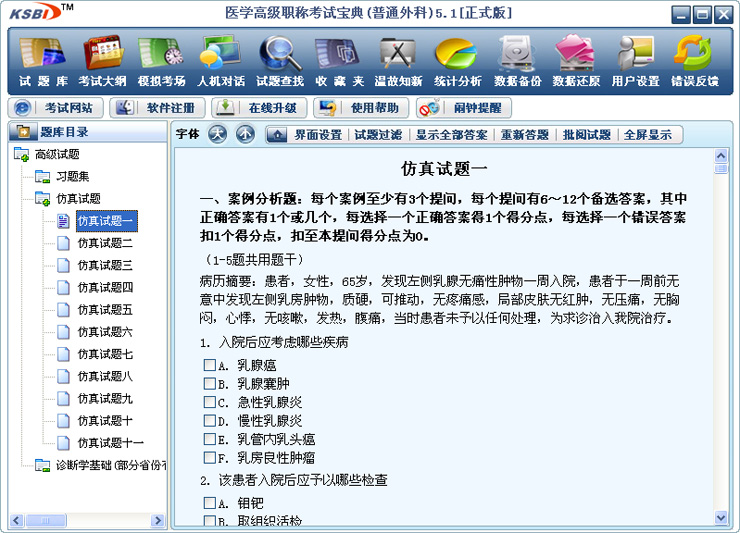Image resolution: width=740 pixels, height=533 pixels.
Task: Check option A 乳腺癌 in question 1
Action: (x=210, y=364)
